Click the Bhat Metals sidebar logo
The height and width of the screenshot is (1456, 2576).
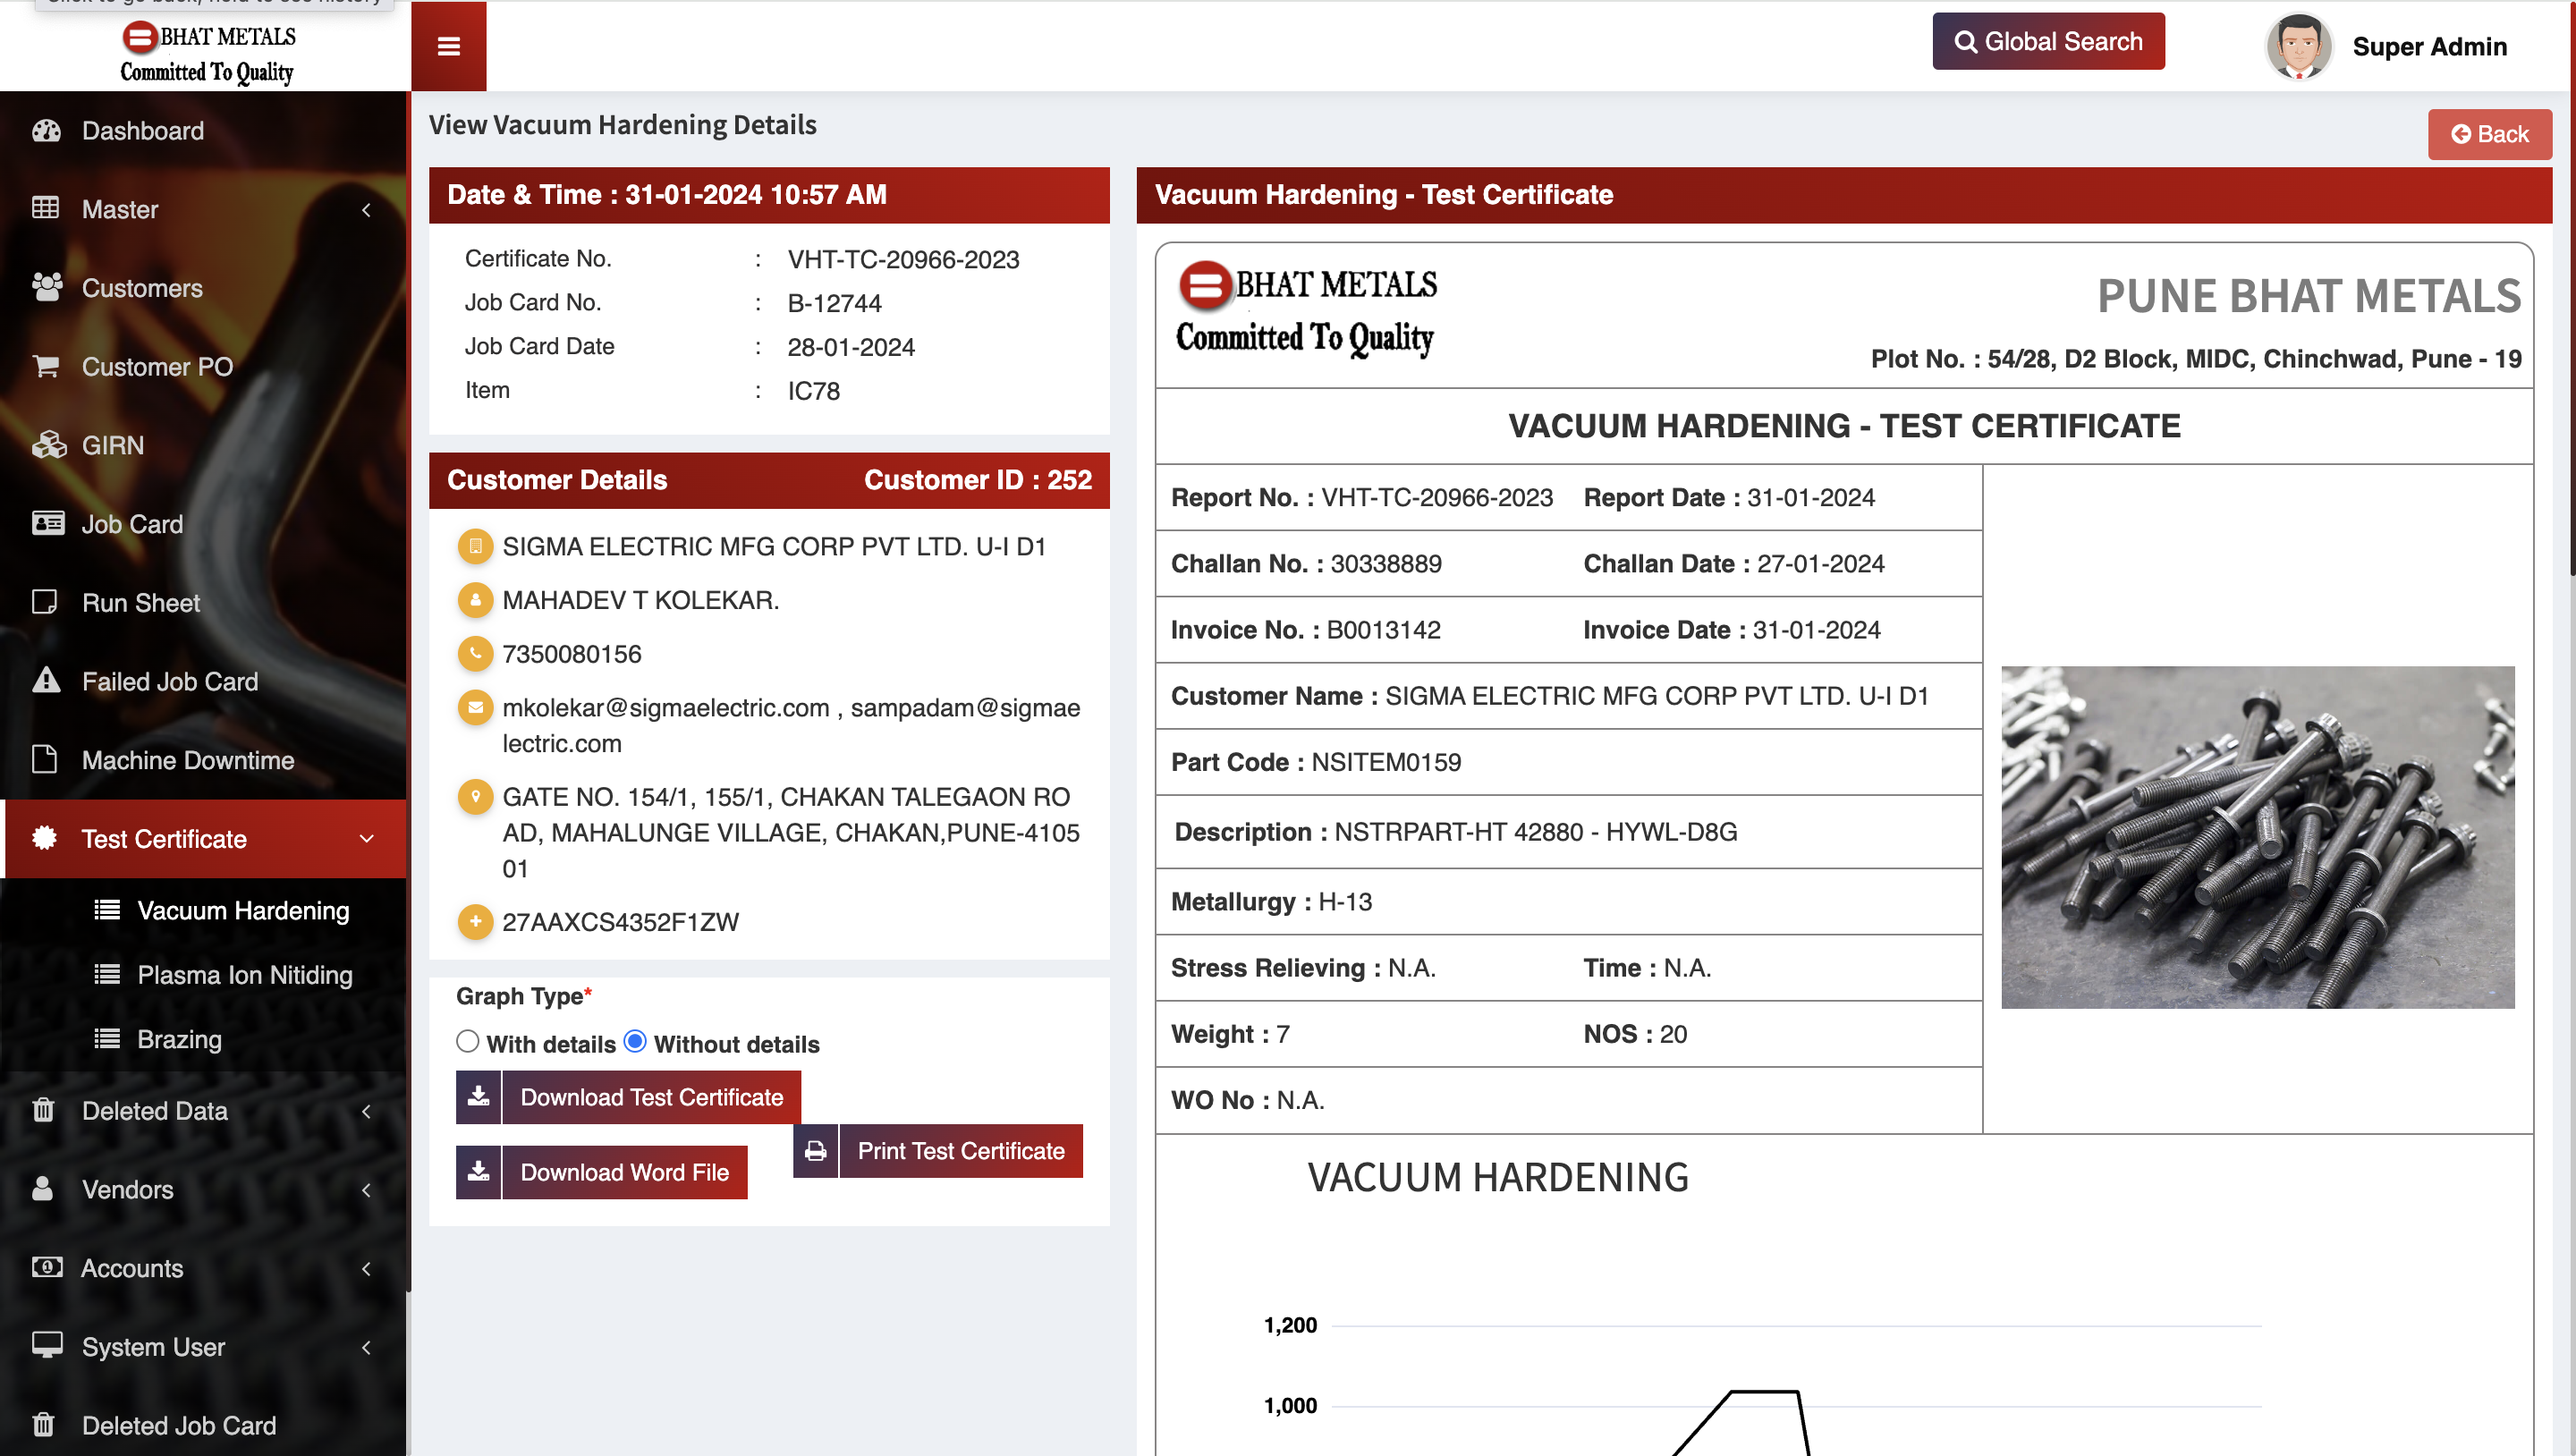pos(208,53)
